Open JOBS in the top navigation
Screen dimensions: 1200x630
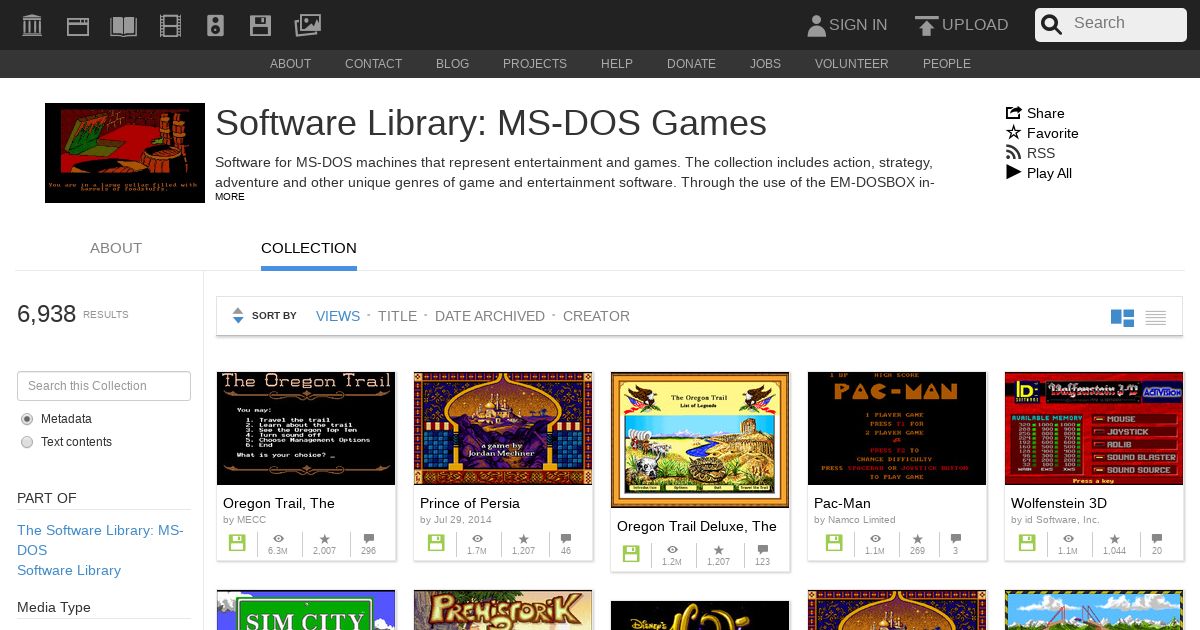click(765, 64)
